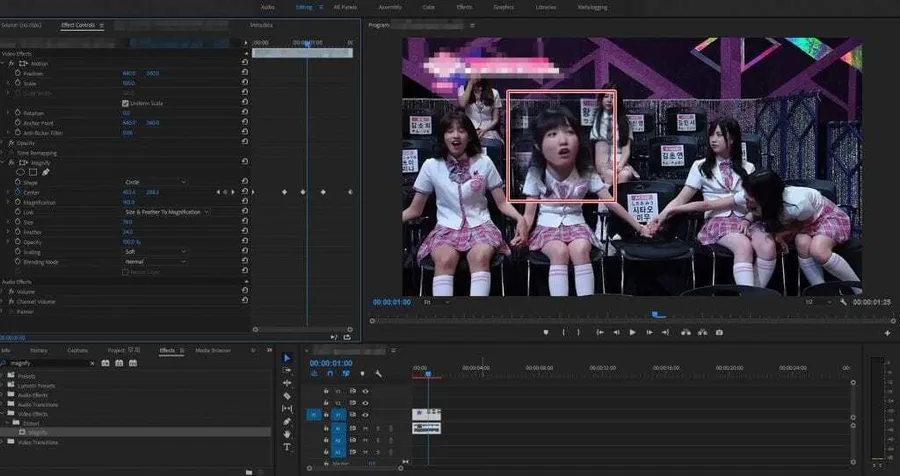Select Magnify effect in Effects list
900x476 pixels.
pos(135,432)
